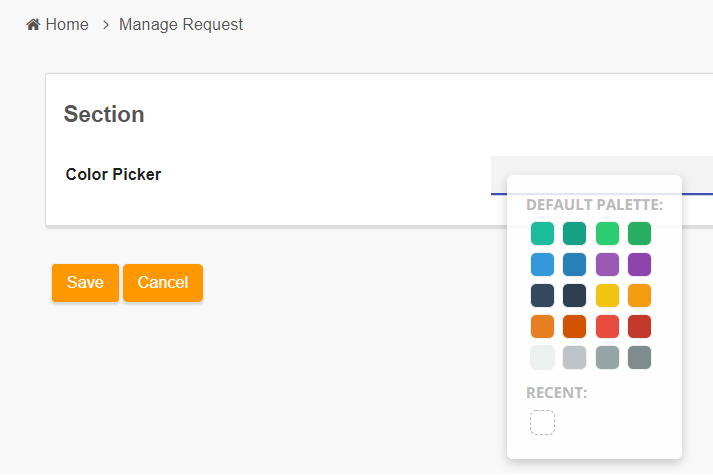This screenshot has height=475, width=713.
Task: Choose the darkest gray swatch in last row
Action: pos(639,357)
